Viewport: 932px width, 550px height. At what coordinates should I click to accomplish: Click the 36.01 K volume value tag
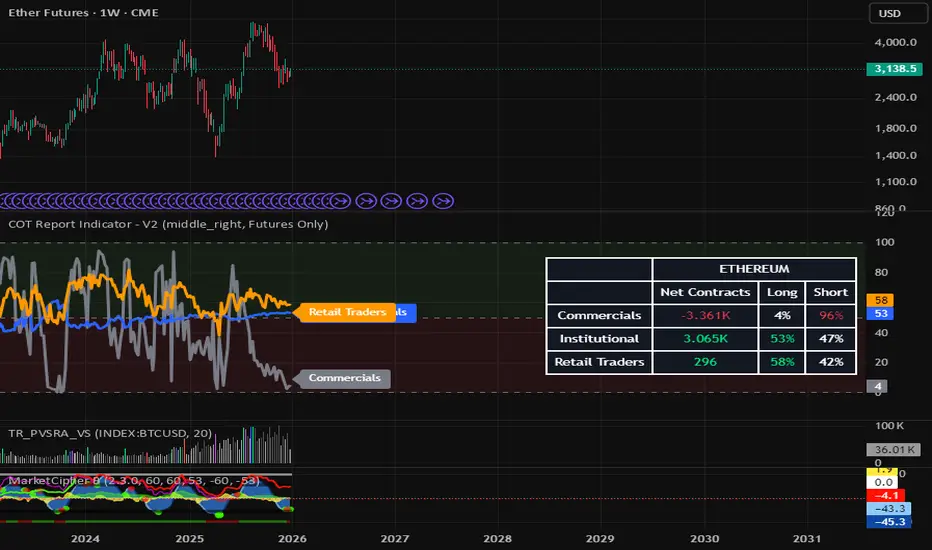[894, 450]
